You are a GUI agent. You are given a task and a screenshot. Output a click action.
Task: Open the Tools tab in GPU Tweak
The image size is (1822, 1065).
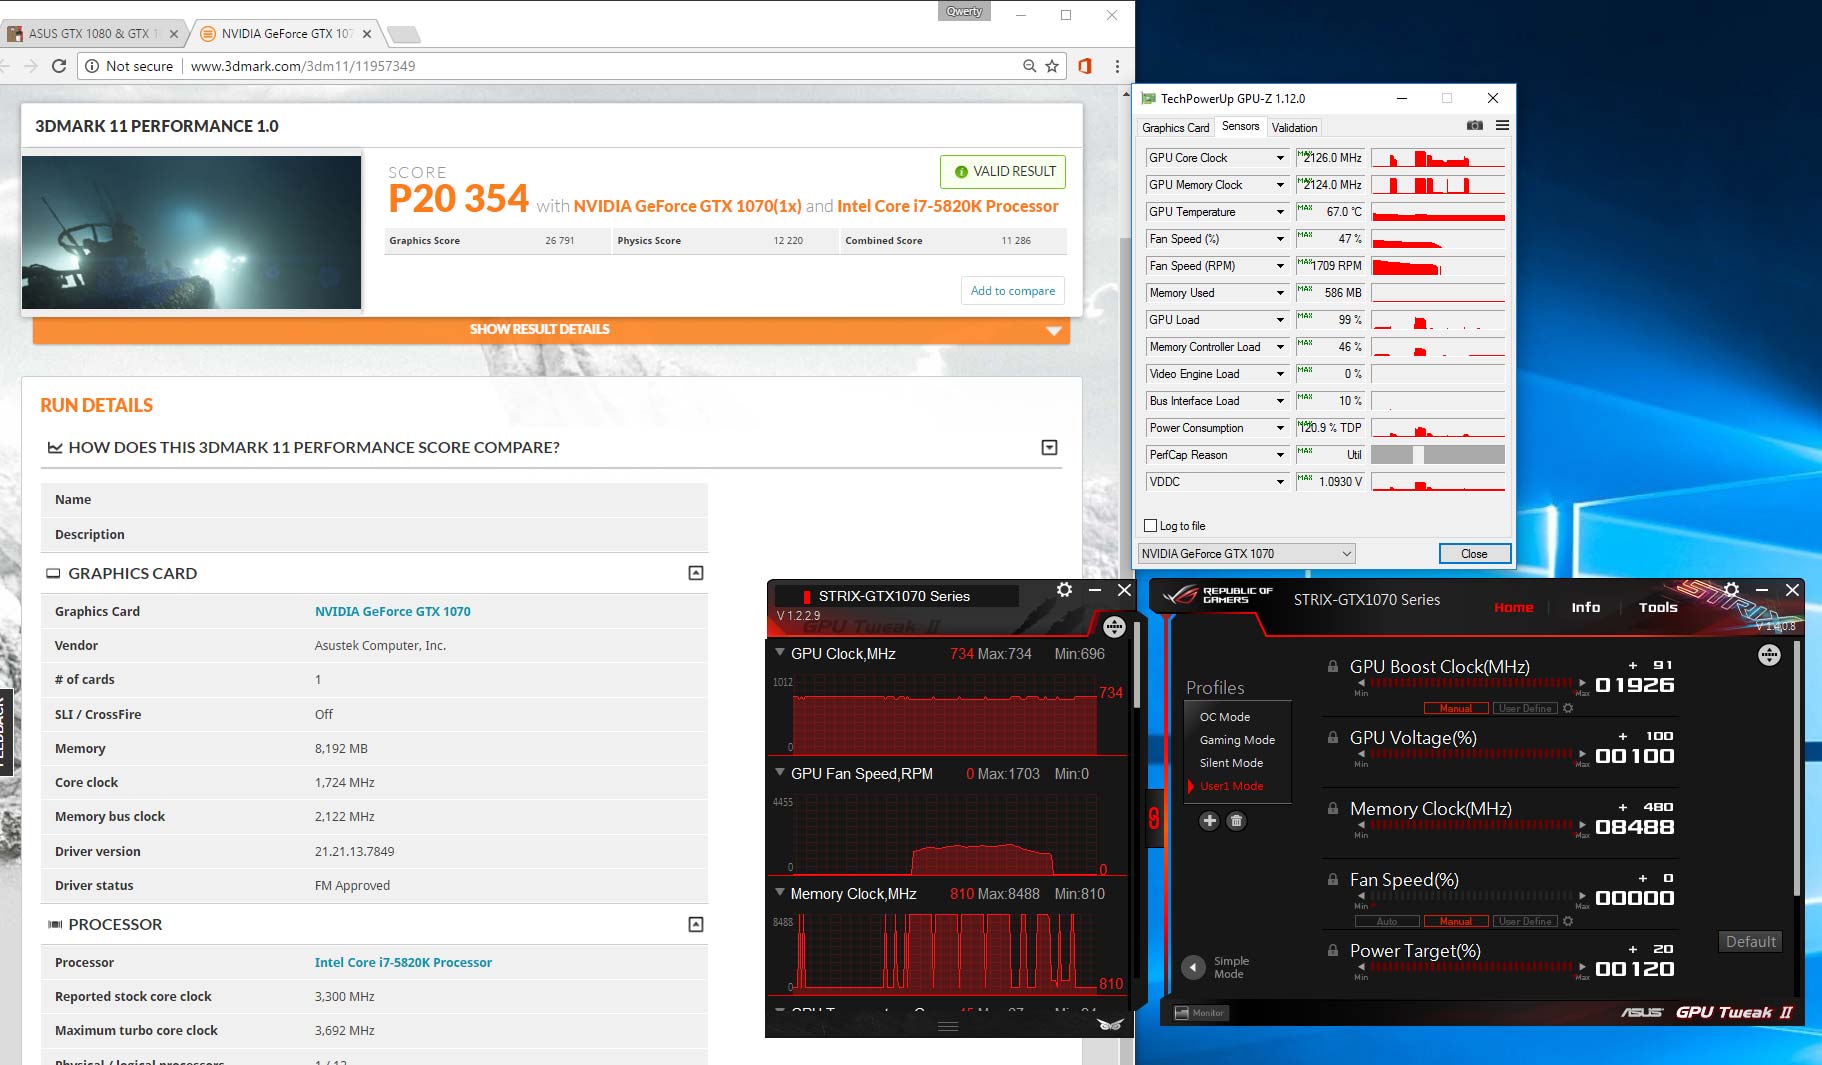[1658, 607]
